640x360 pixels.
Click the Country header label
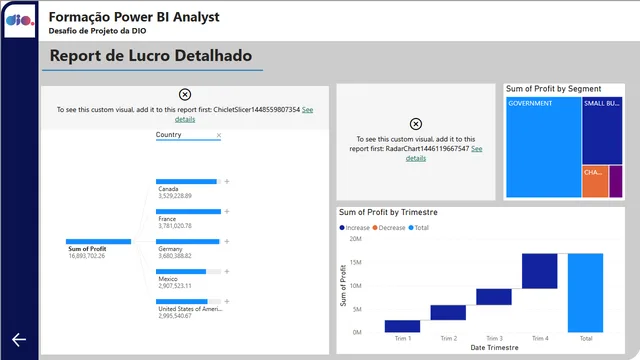pos(168,134)
